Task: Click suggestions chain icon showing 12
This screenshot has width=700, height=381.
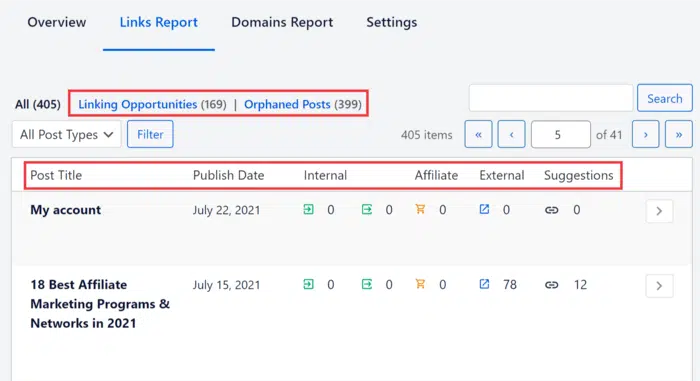Action: point(551,285)
